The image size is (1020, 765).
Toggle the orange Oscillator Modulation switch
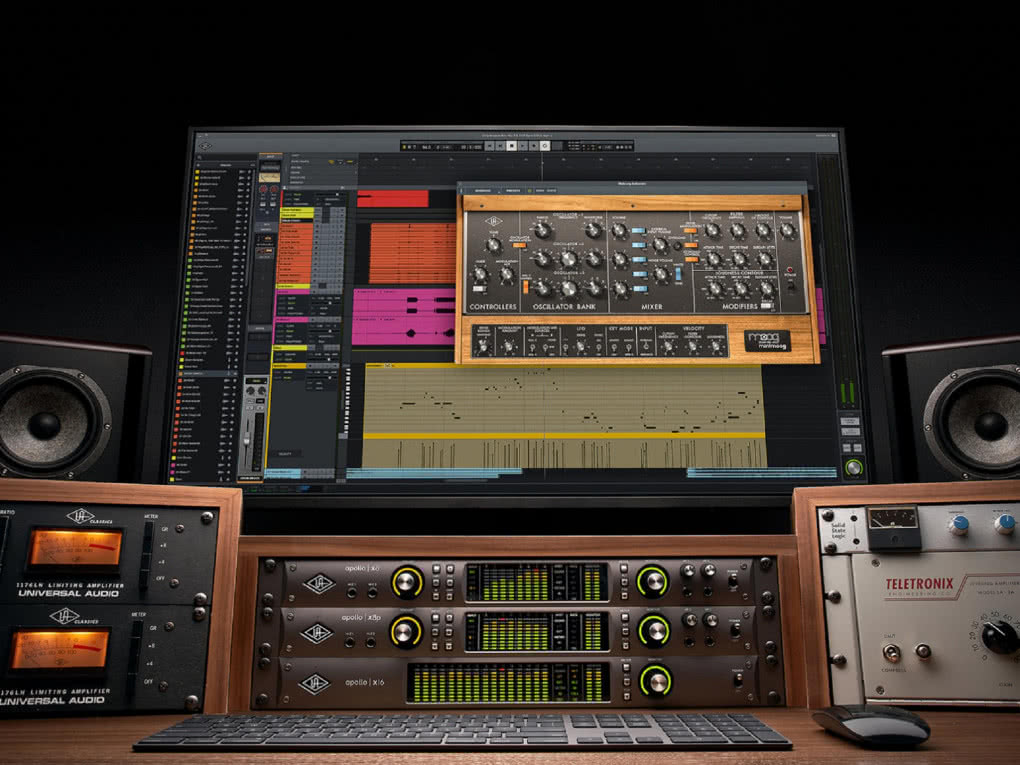point(519,245)
